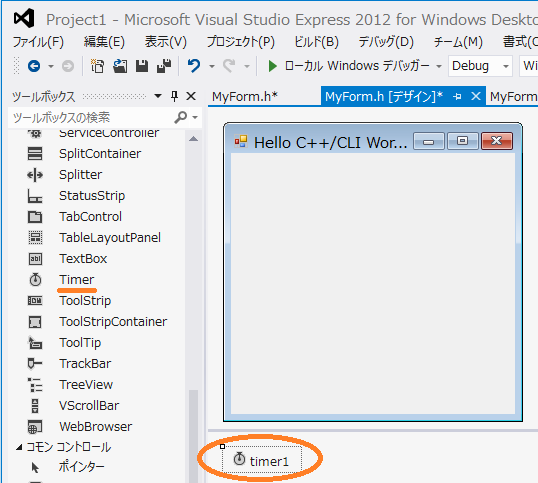
Task: Click the Redo arrow icon
Action: 229,66
